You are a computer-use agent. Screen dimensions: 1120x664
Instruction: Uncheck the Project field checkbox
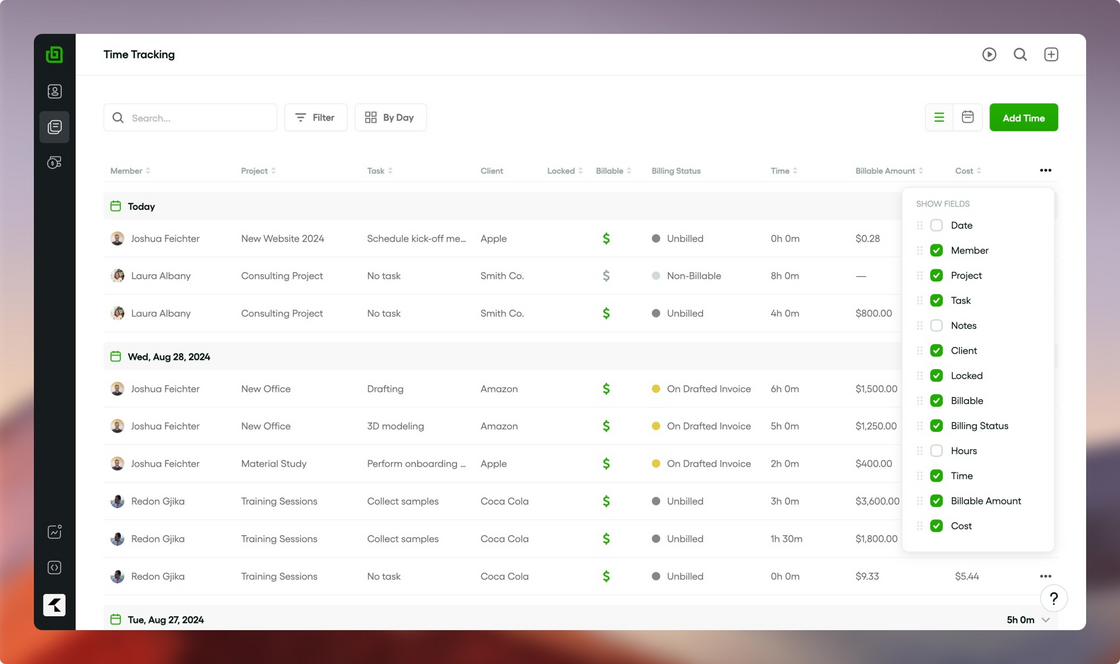point(936,276)
